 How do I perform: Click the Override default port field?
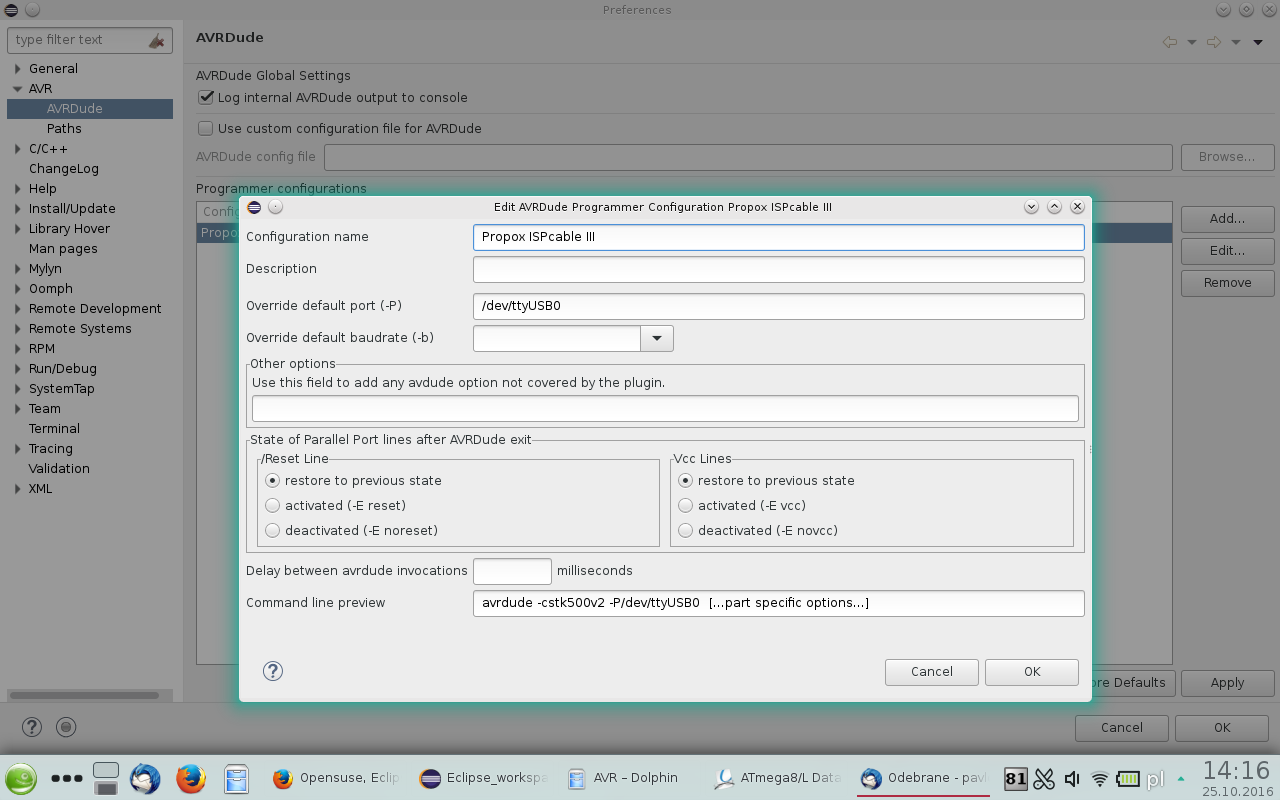779,306
